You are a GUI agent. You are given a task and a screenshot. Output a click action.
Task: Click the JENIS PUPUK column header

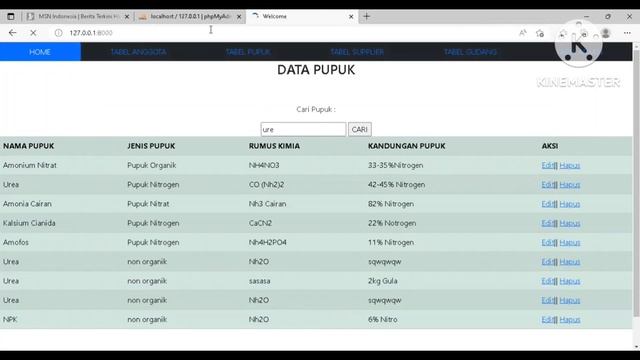(151, 146)
